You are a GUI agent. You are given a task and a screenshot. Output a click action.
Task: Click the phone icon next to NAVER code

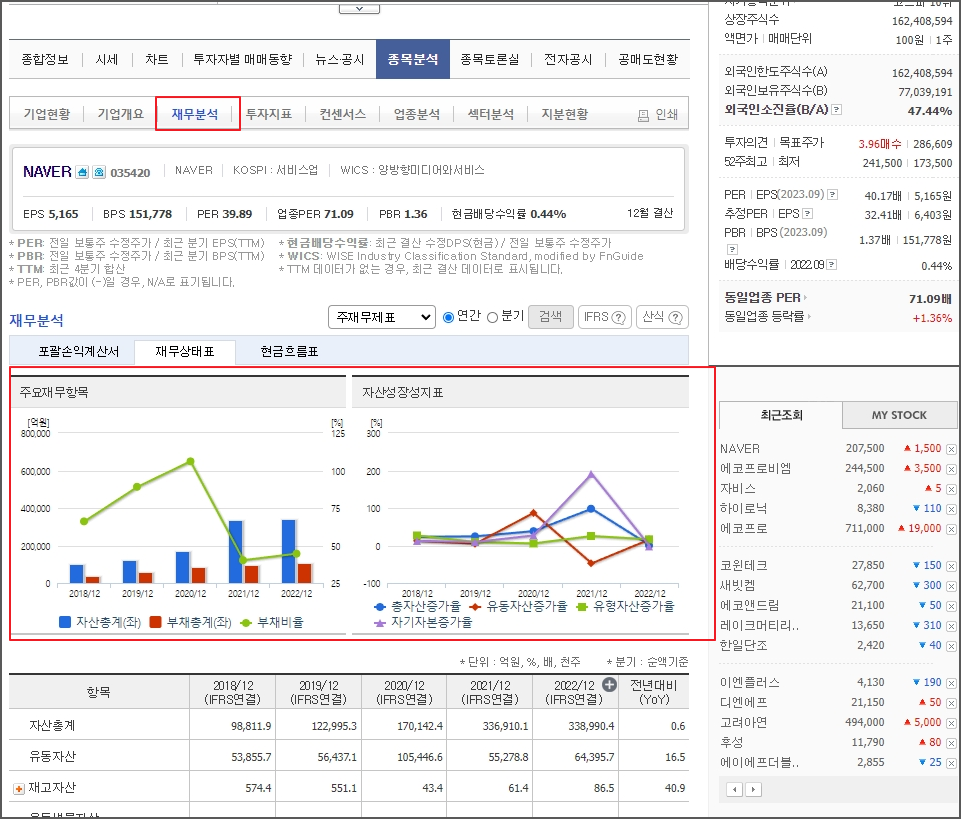point(99,172)
